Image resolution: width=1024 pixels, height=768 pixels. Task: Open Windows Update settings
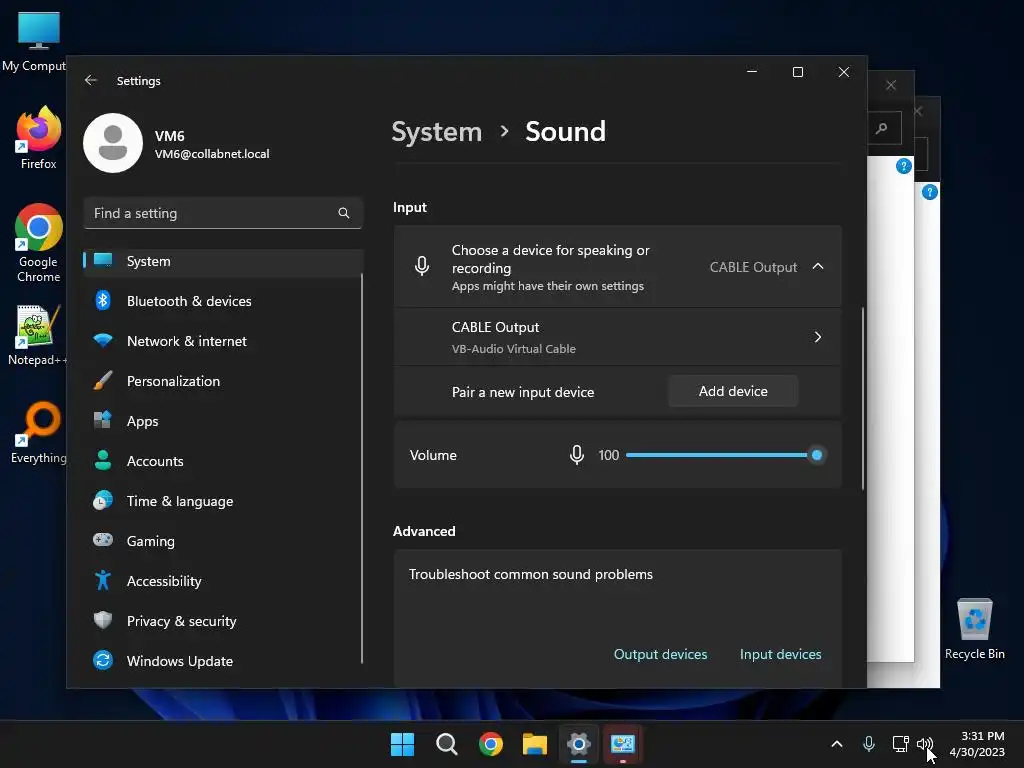pyautogui.click(x=223, y=660)
